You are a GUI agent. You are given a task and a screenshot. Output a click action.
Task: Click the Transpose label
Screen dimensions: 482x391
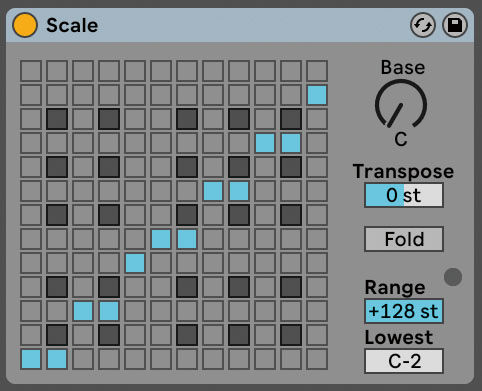(x=403, y=171)
